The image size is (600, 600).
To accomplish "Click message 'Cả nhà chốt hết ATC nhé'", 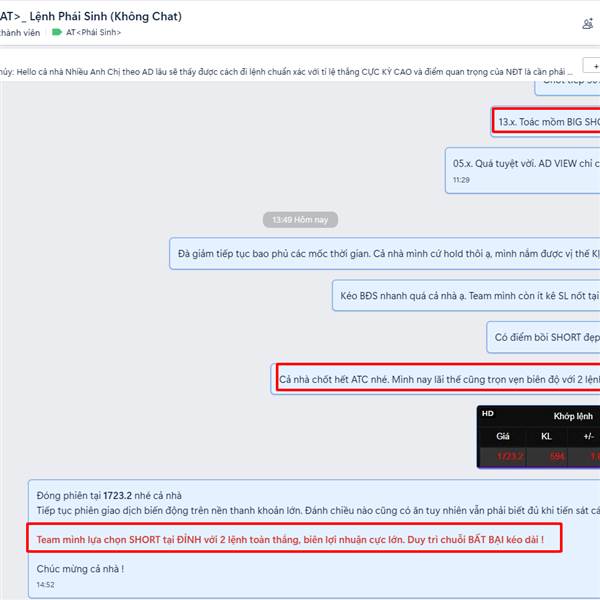I will pos(435,379).
